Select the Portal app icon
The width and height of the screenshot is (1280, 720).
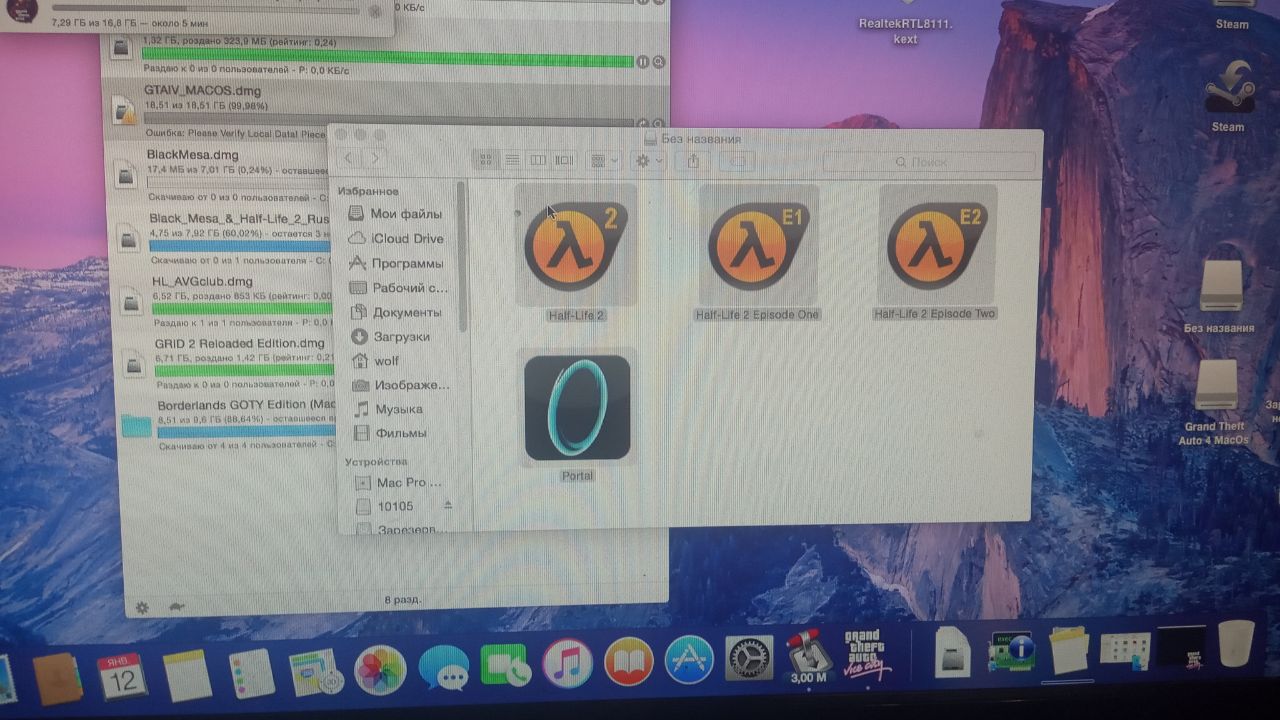[577, 407]
